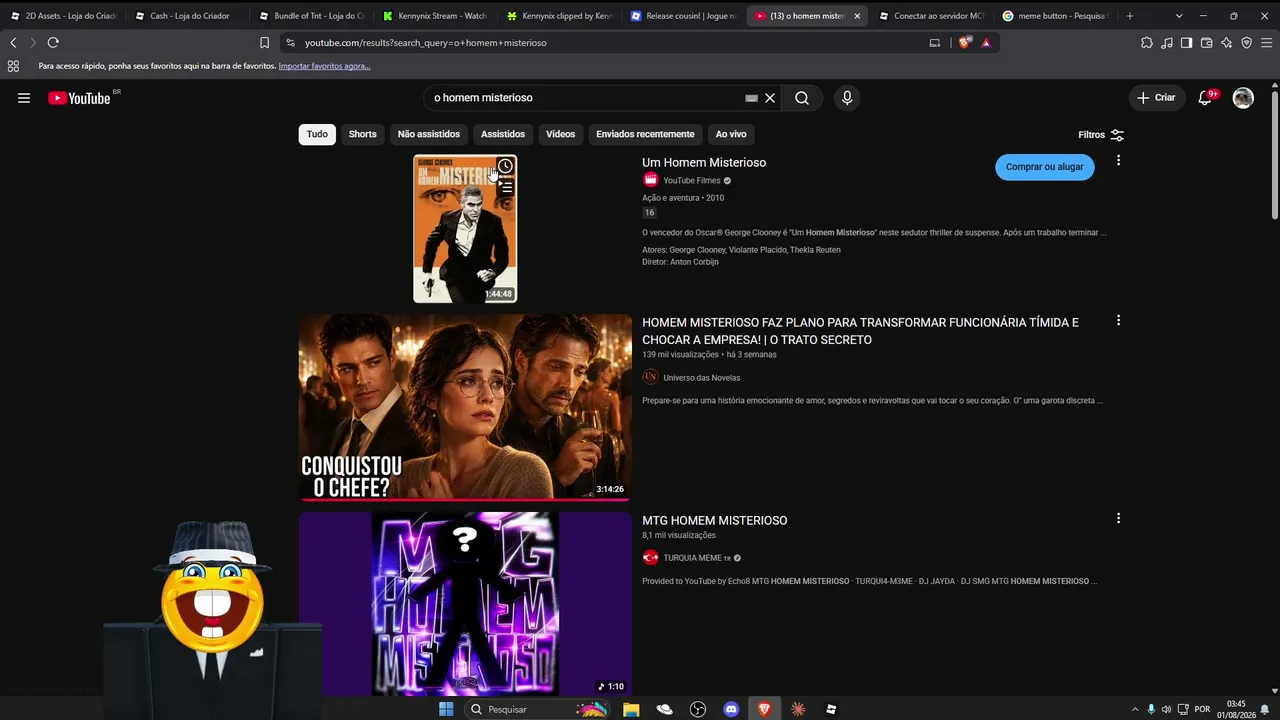Show apps grid in bookmarks bar
1280x720 pixels.
[13, 66]
